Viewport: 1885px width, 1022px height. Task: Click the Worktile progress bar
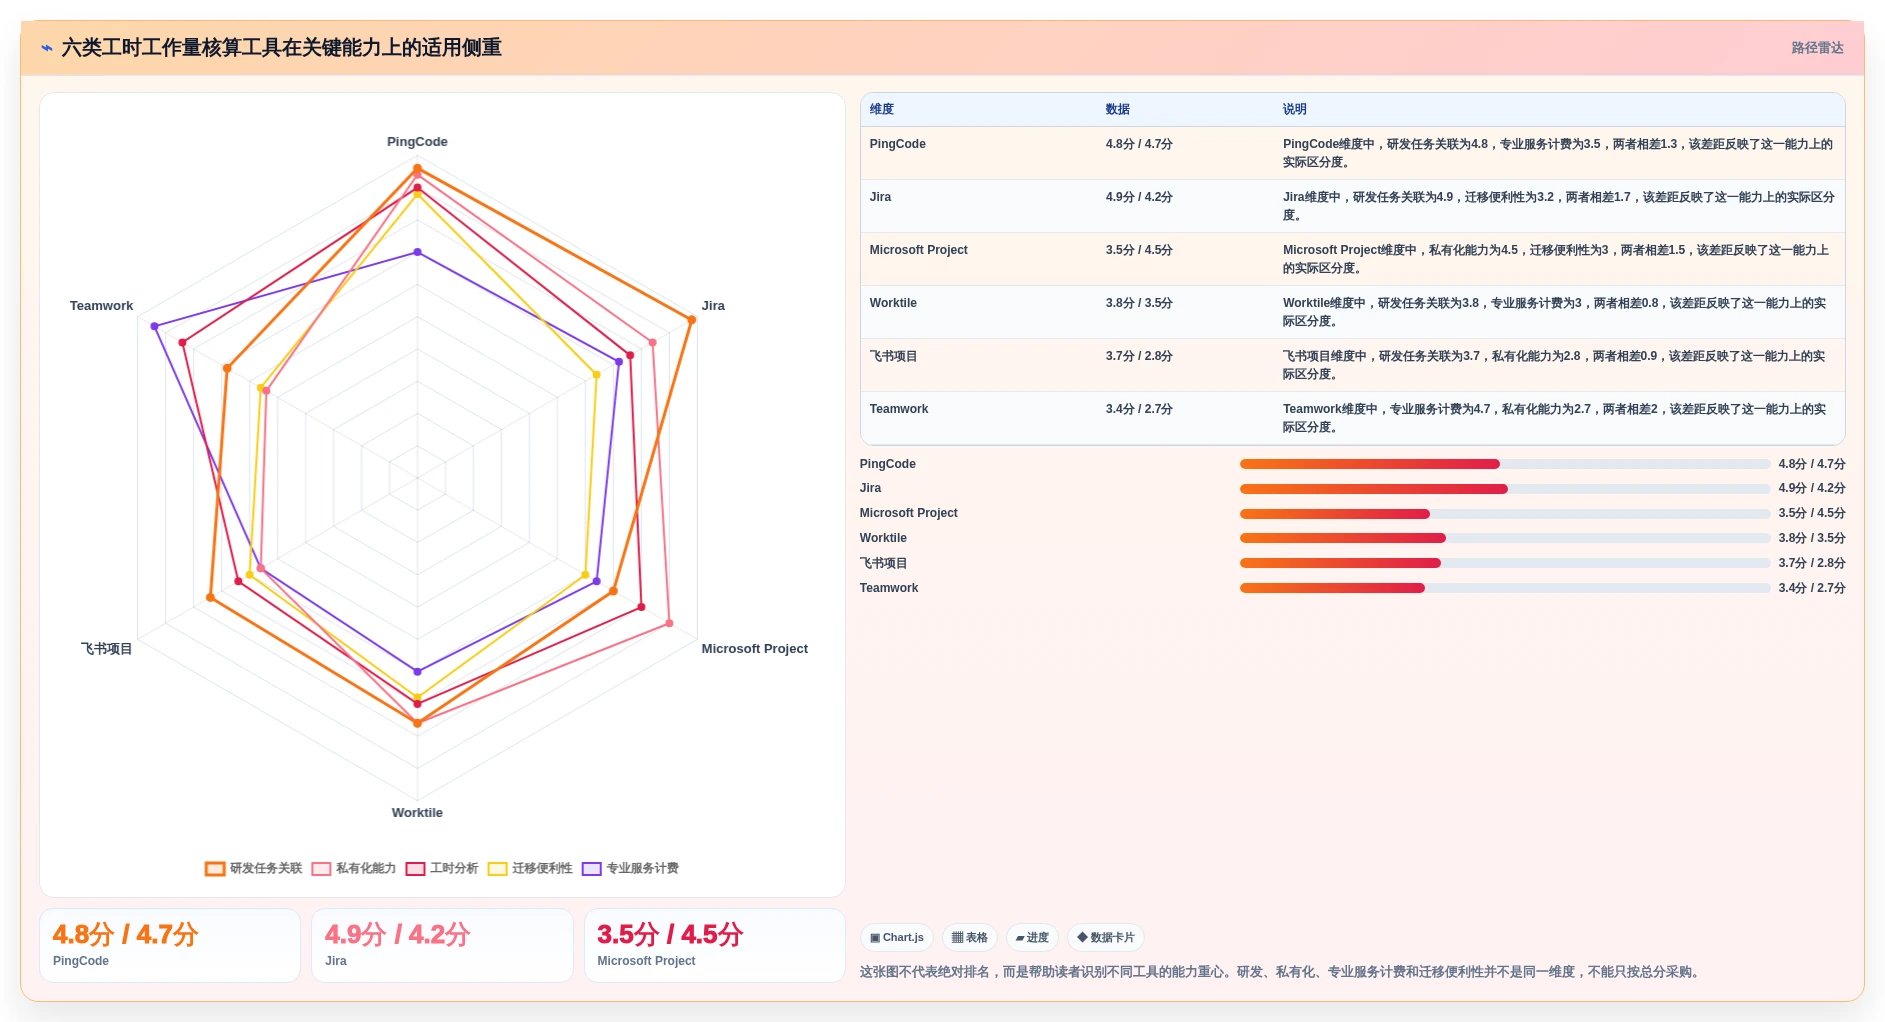coord(1505,538)
